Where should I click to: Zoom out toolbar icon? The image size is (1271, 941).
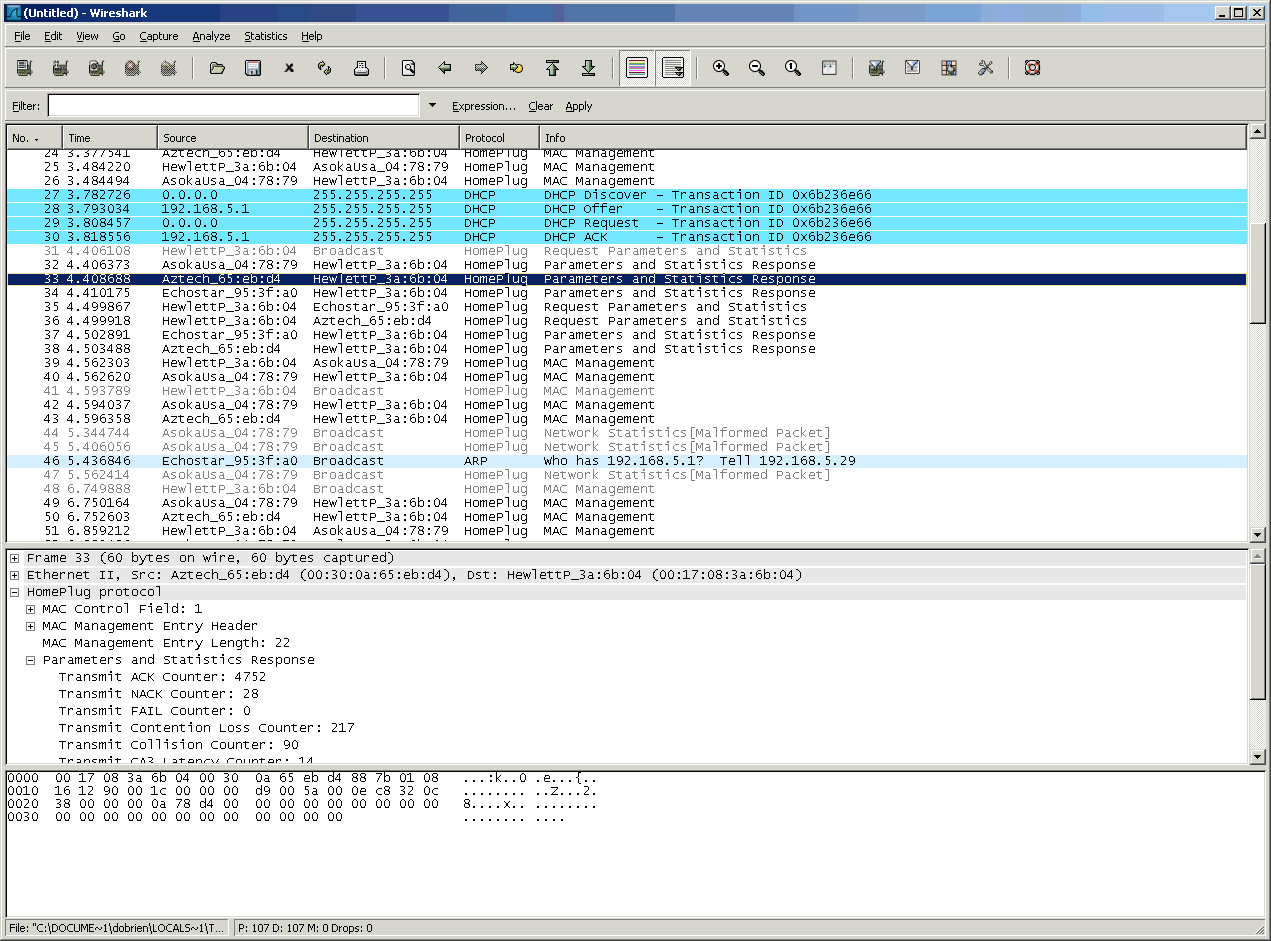(x=757, y=68)
